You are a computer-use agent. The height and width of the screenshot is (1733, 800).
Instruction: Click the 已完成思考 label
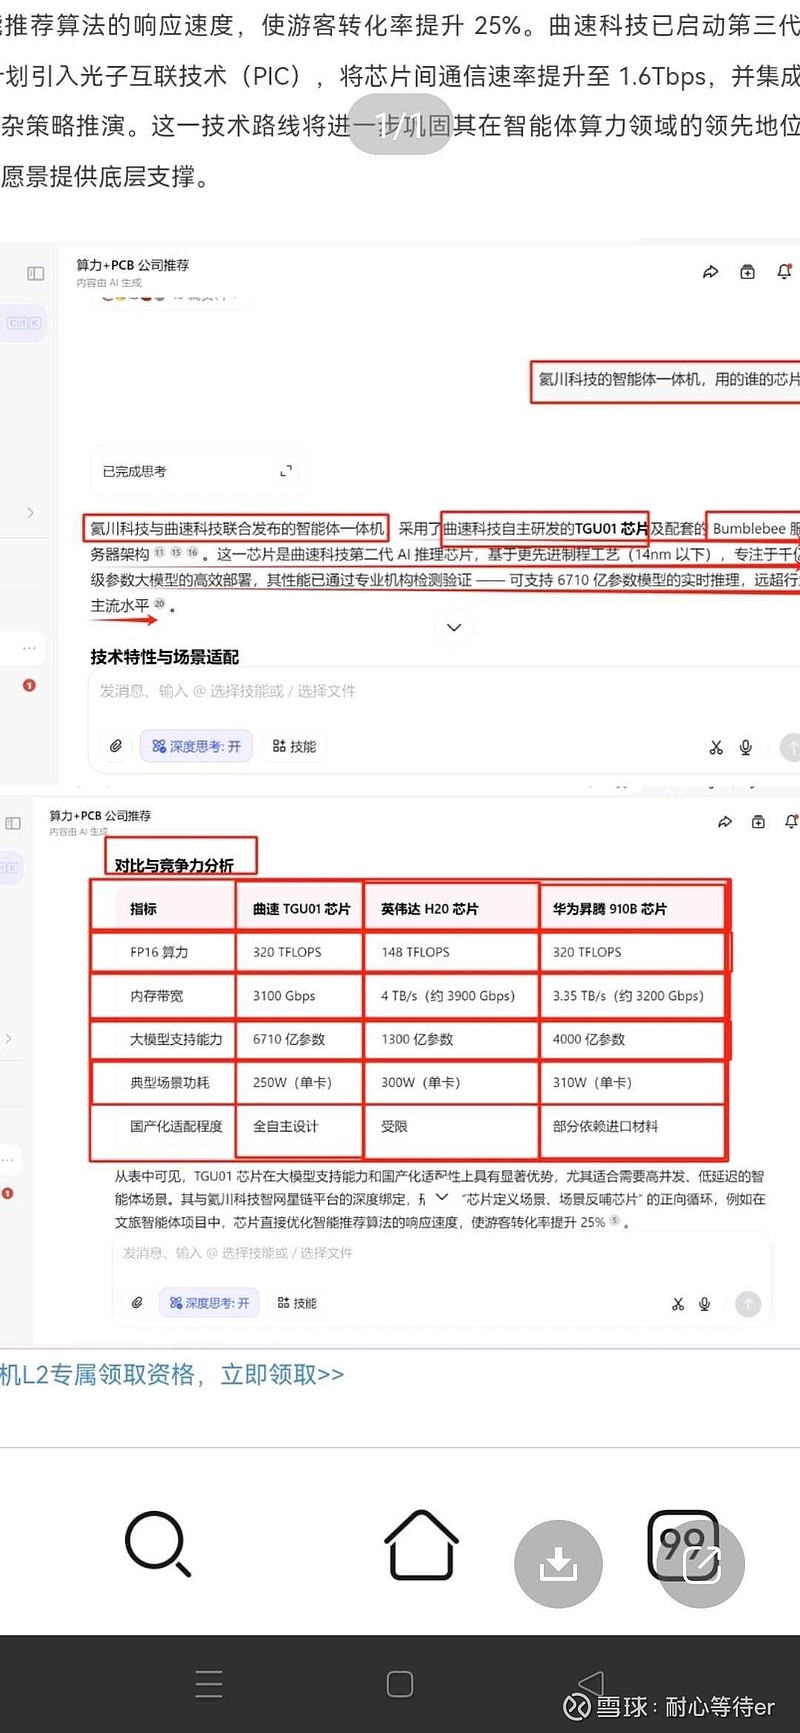[135, 471]
